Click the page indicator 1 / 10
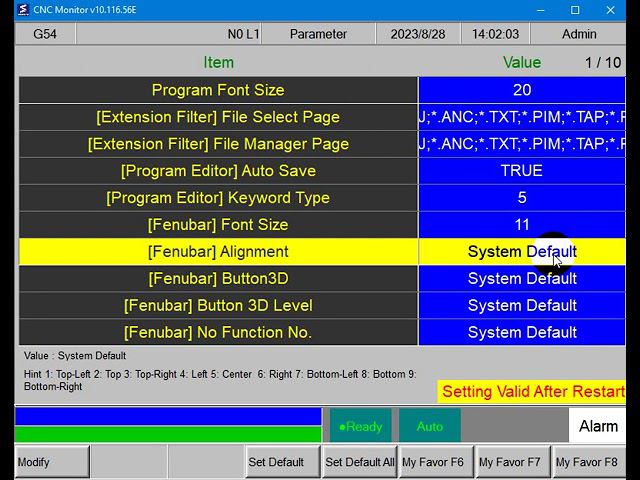This screenshot has height=480, width=640. (603, 62)
